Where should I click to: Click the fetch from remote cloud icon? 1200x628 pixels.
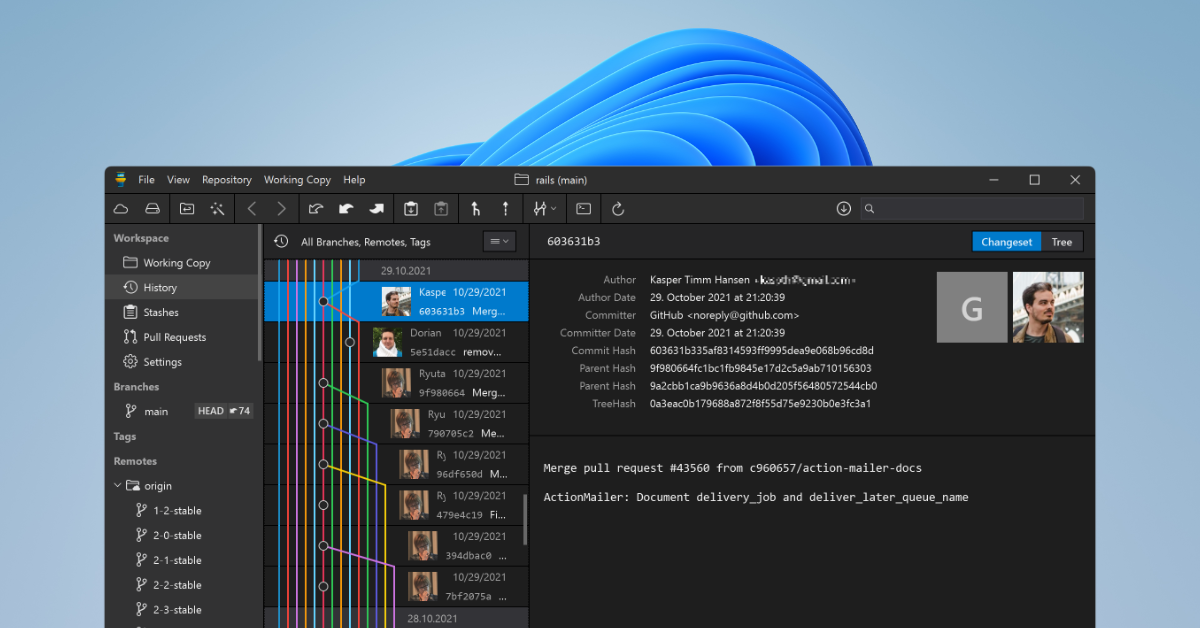pyautogui.click(x=120, y=208)
